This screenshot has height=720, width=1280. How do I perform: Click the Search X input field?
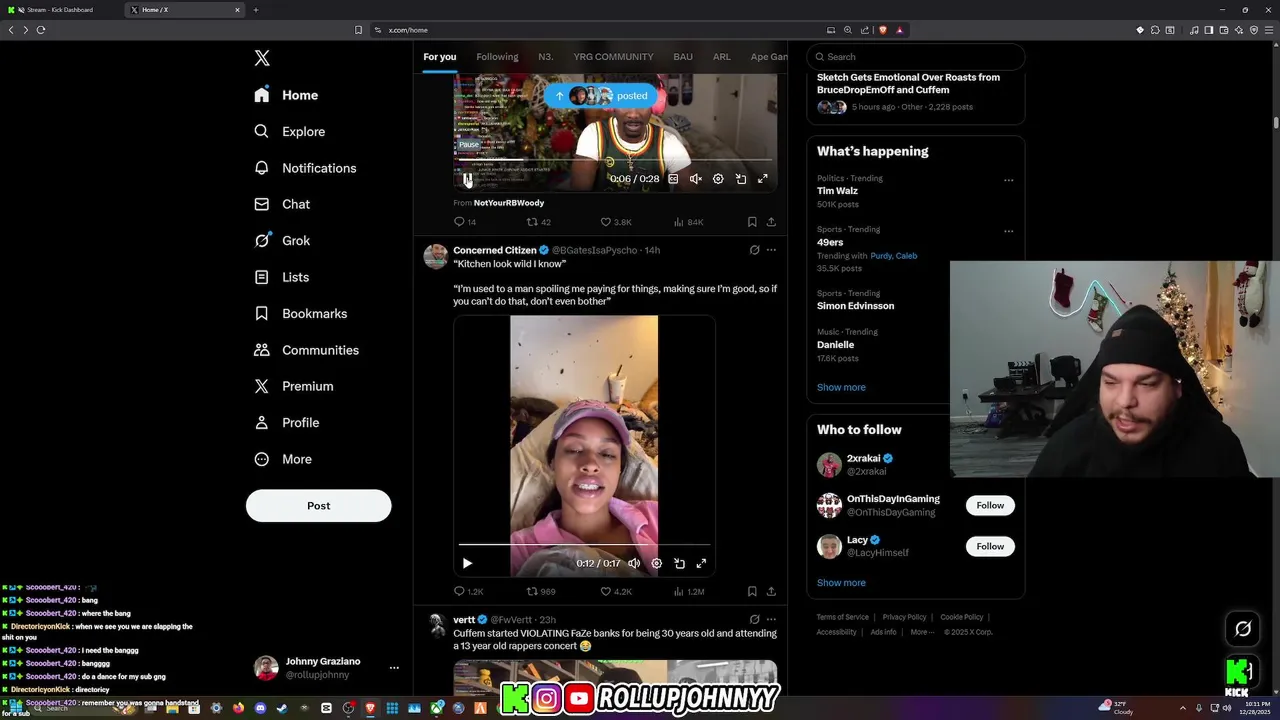click(915, 57)
